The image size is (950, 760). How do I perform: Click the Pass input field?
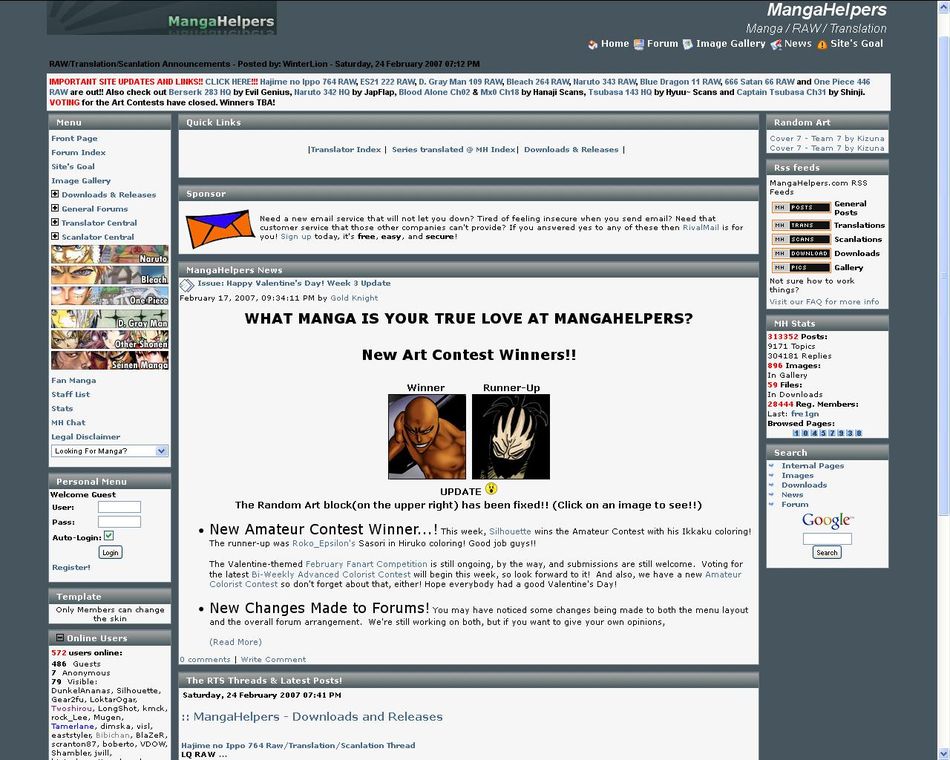click(x=119, y=522)
